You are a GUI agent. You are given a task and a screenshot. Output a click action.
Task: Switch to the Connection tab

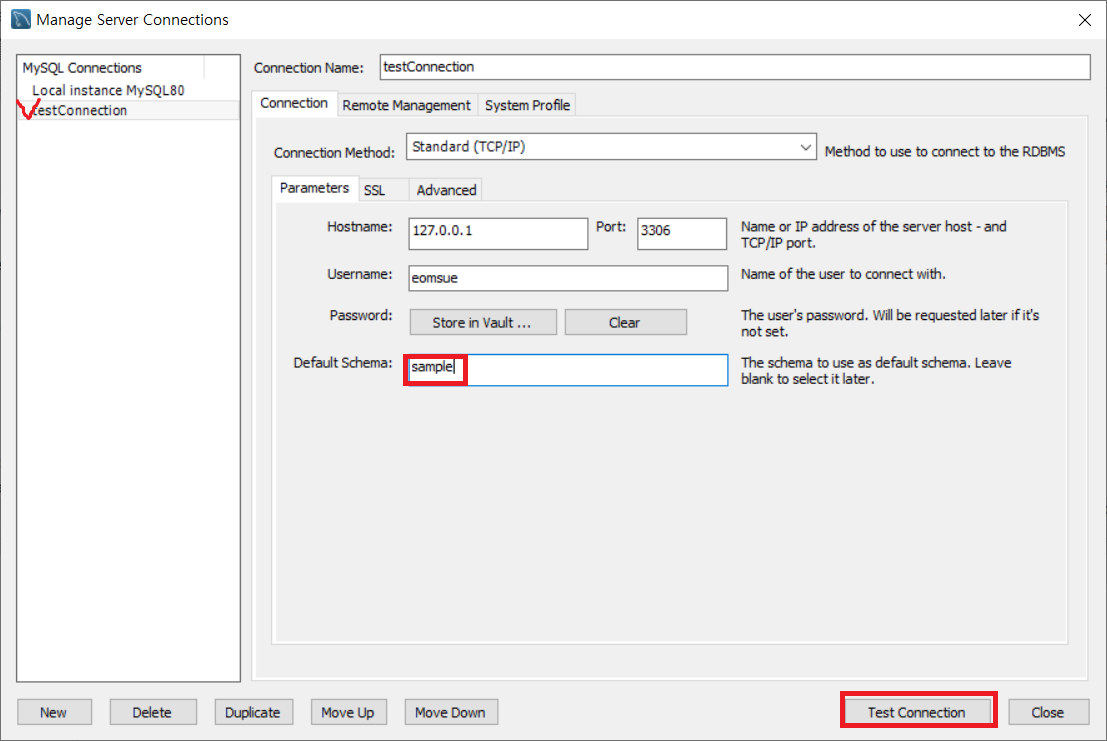[294, 103]
